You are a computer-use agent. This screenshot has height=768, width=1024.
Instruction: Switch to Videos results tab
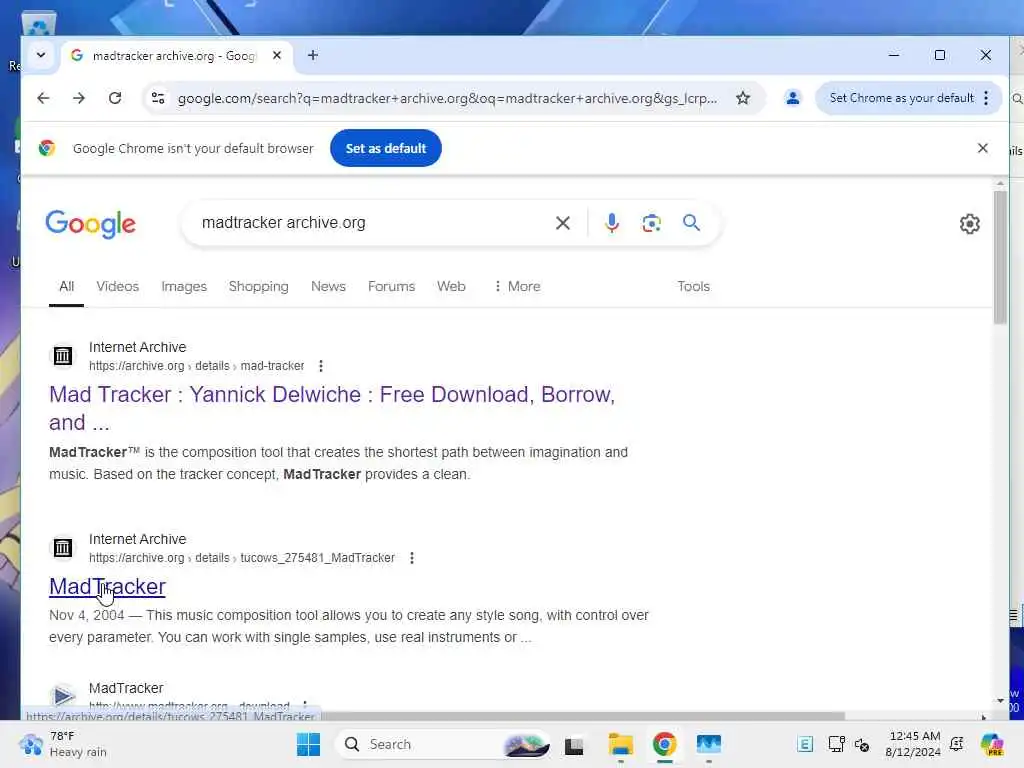[118, 286]
